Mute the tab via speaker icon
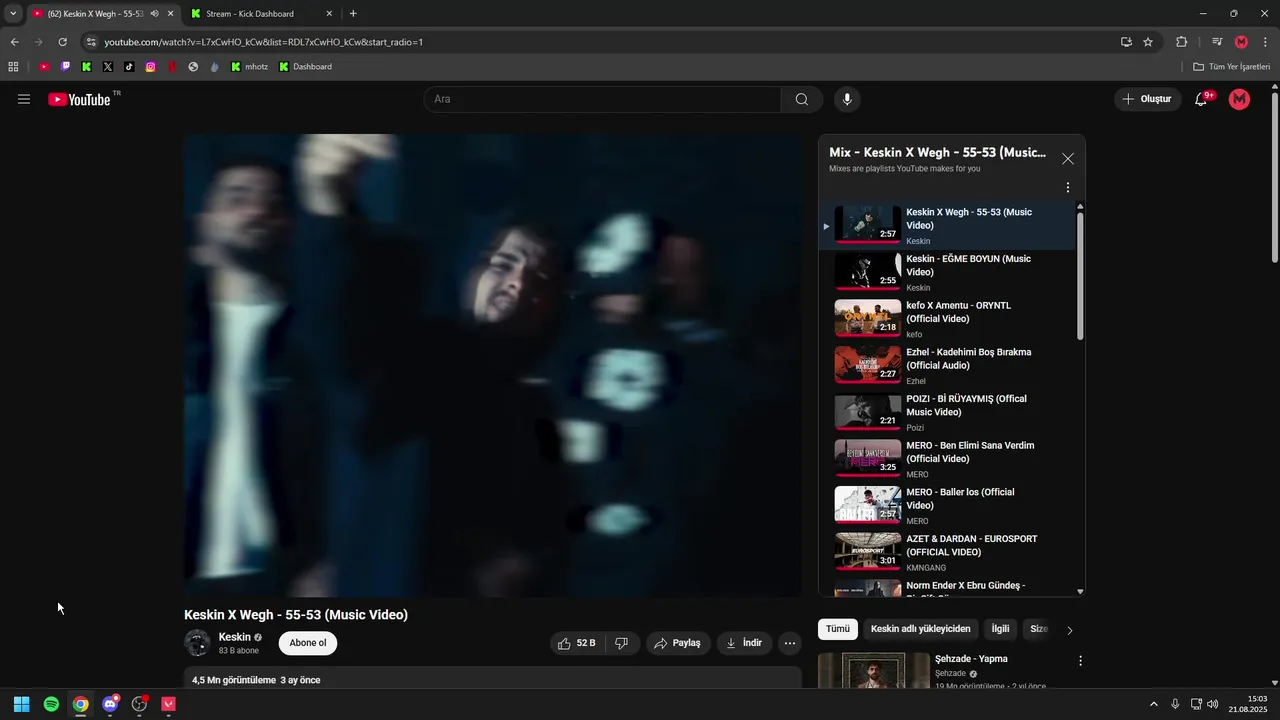 point(154,14)
